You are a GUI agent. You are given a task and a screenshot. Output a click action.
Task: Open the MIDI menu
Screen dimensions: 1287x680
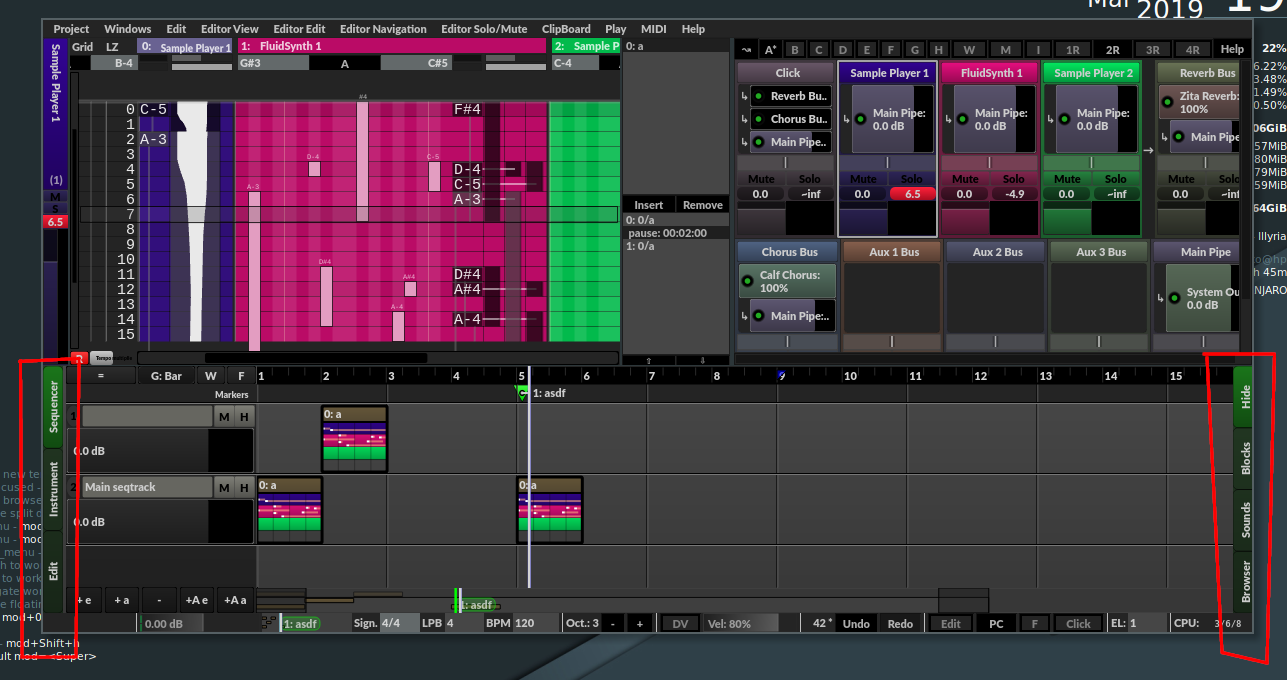pos(654,29)
